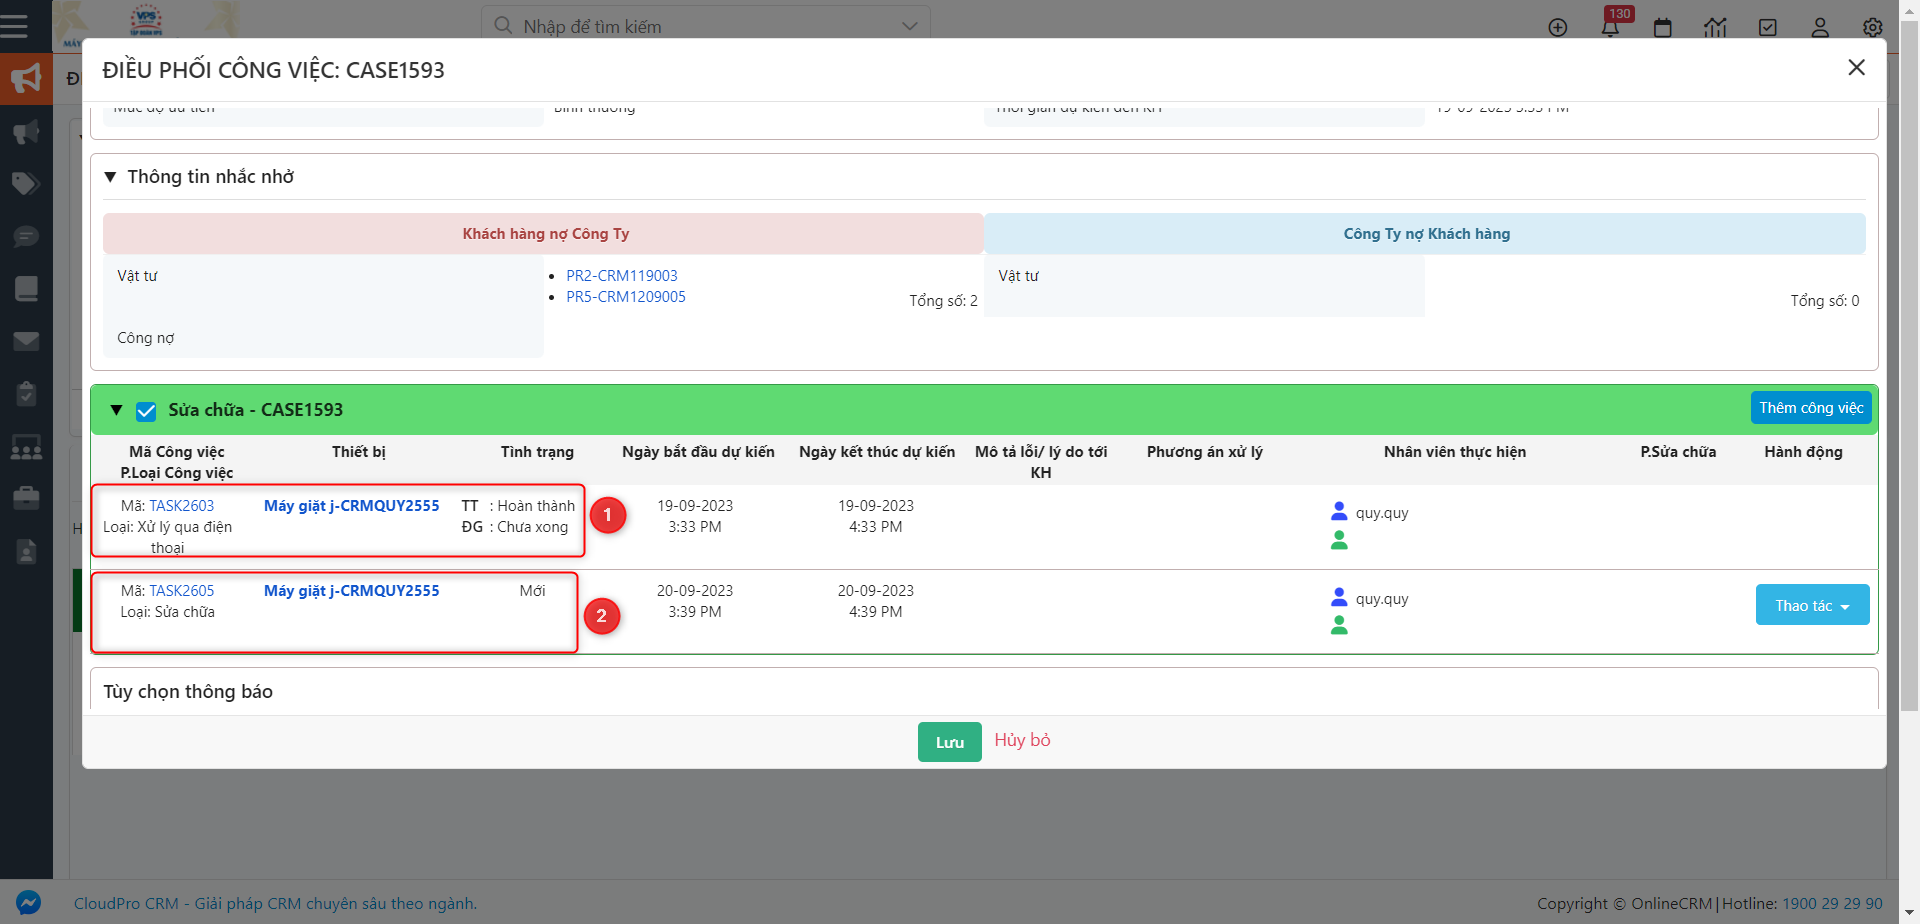Open Máy giặt j-CRMQUY2555 in TASK2603 row
Image resolution: width=1920 pixels, height=924 pixels.
tap(352, 506)
